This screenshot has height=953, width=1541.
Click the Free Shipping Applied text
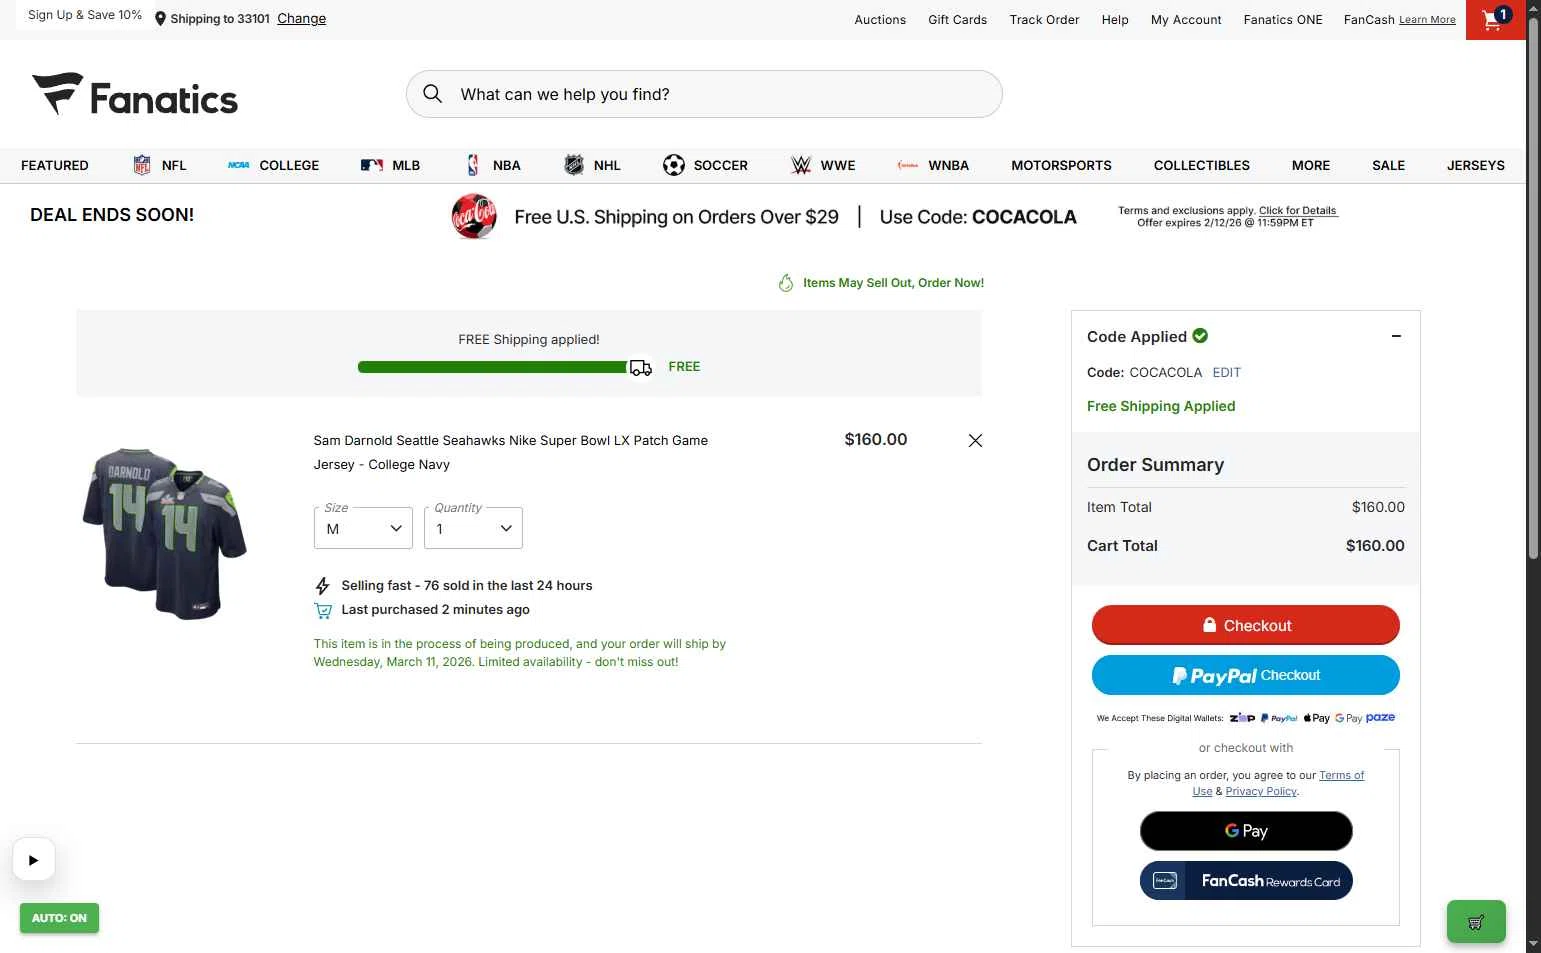coord(1161,406)
